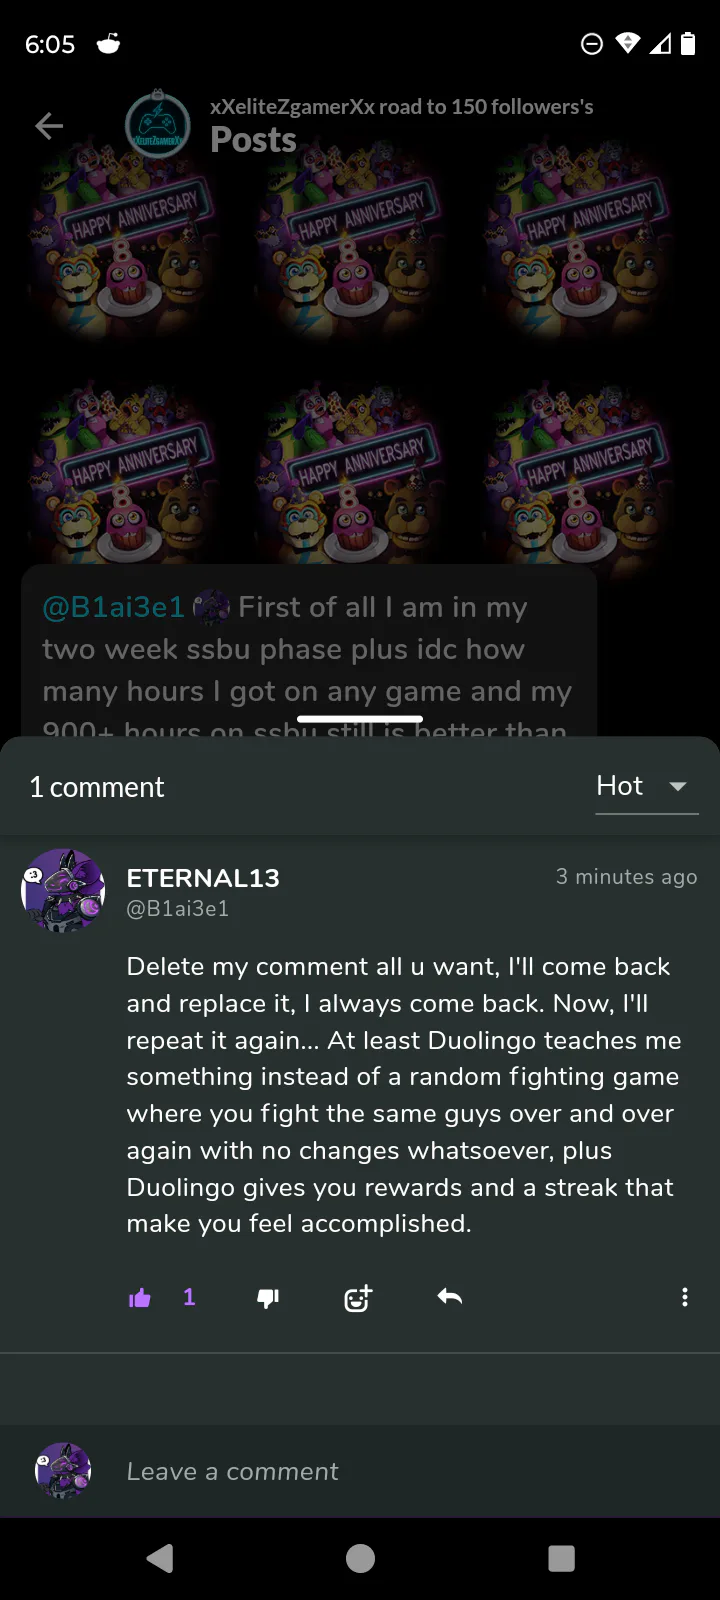Expand sort options with dropdown arrow
The width and height of the screenshot is (720, 1600).
pos(678,786)
